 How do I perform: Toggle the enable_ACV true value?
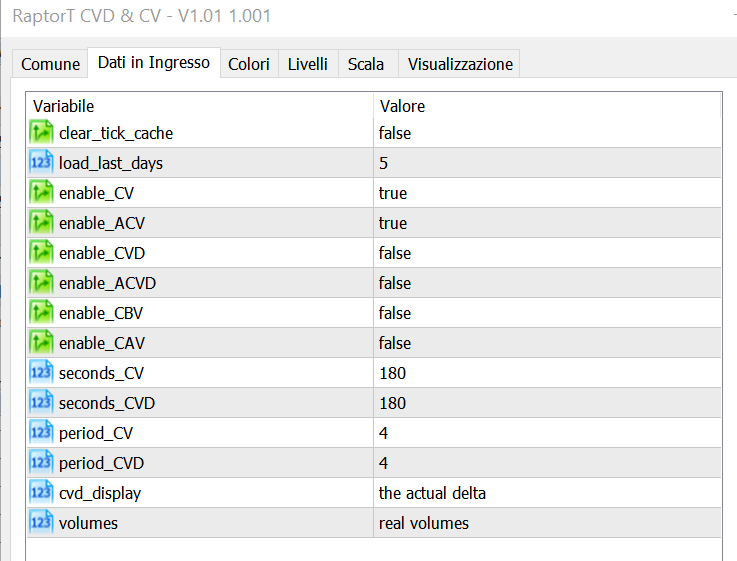pyautogui.click(x=393, y=223)
